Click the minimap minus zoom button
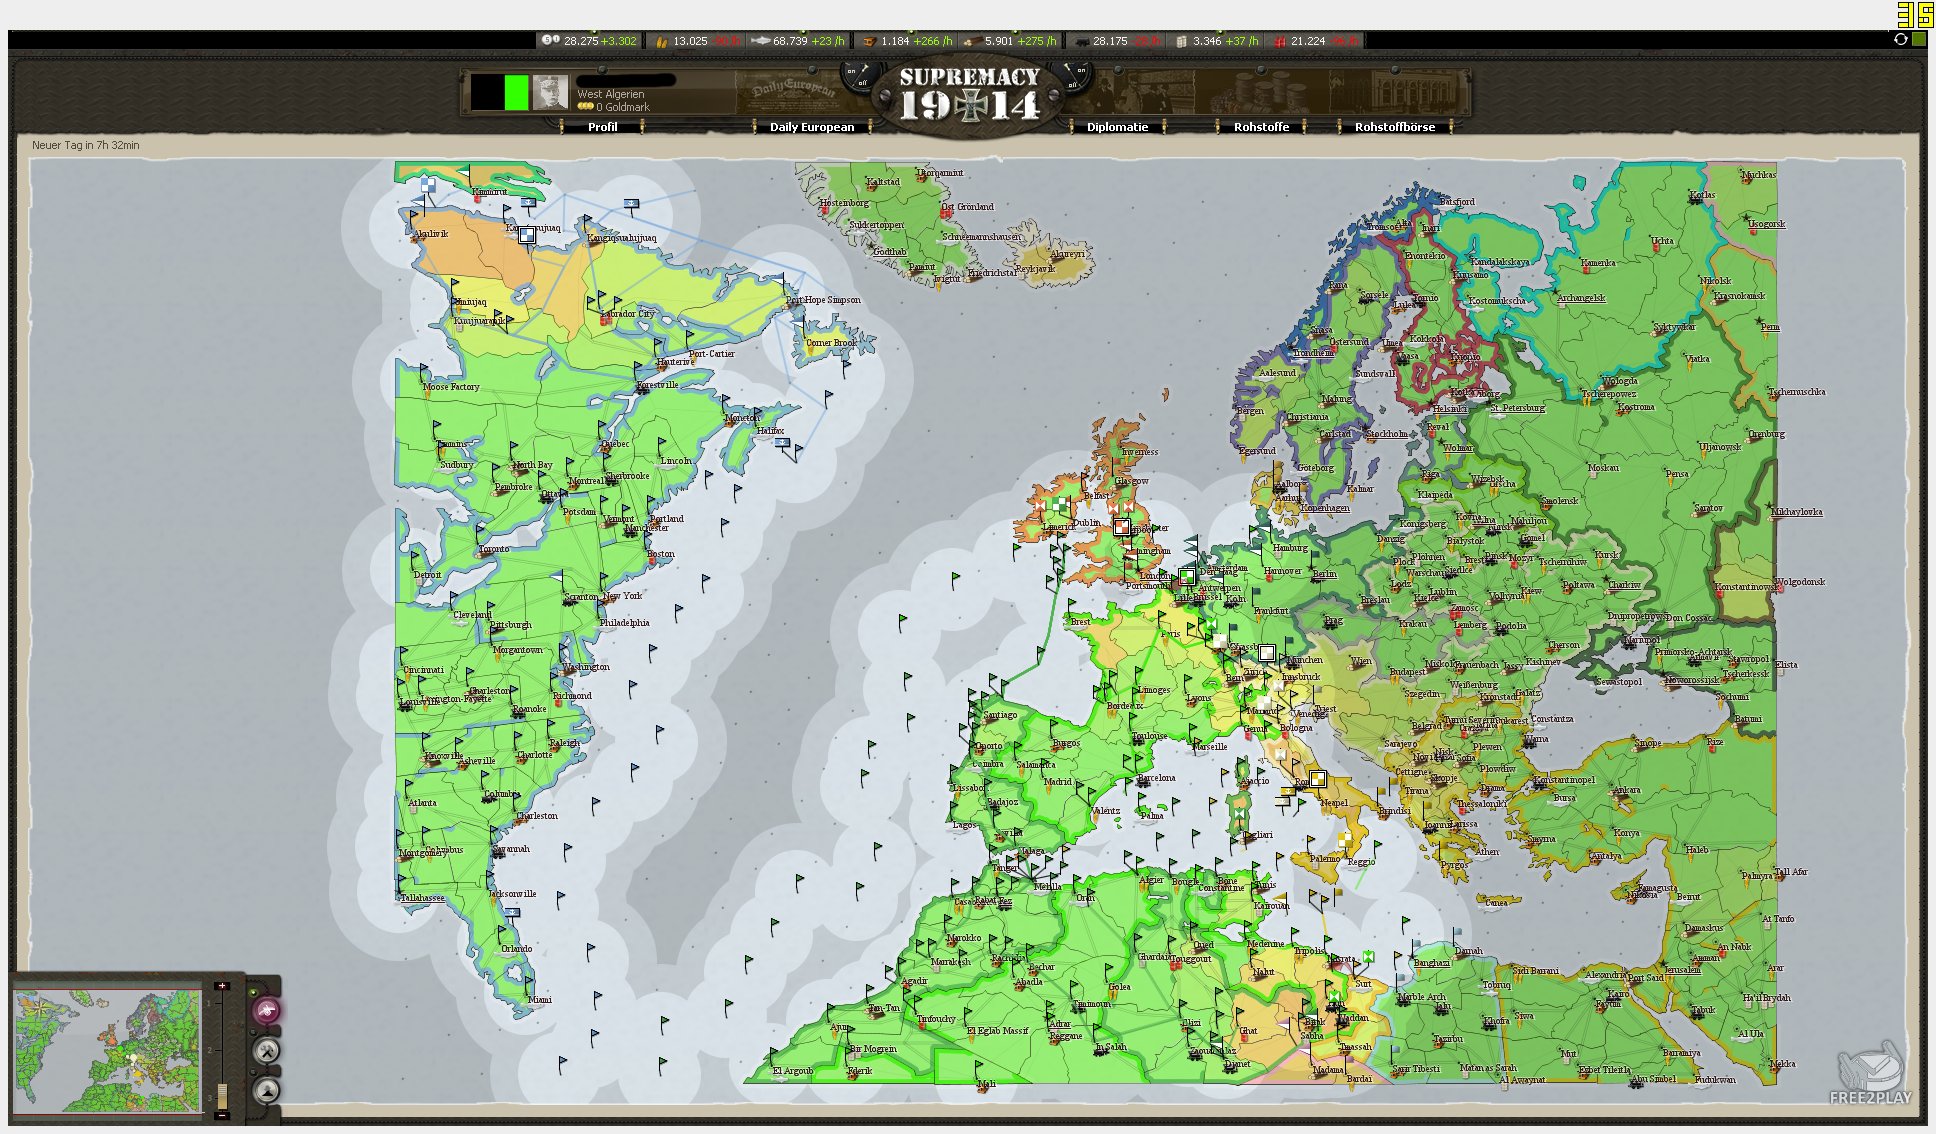The width and height of the screenshot is (1936, 1134). pos(222,1115)
